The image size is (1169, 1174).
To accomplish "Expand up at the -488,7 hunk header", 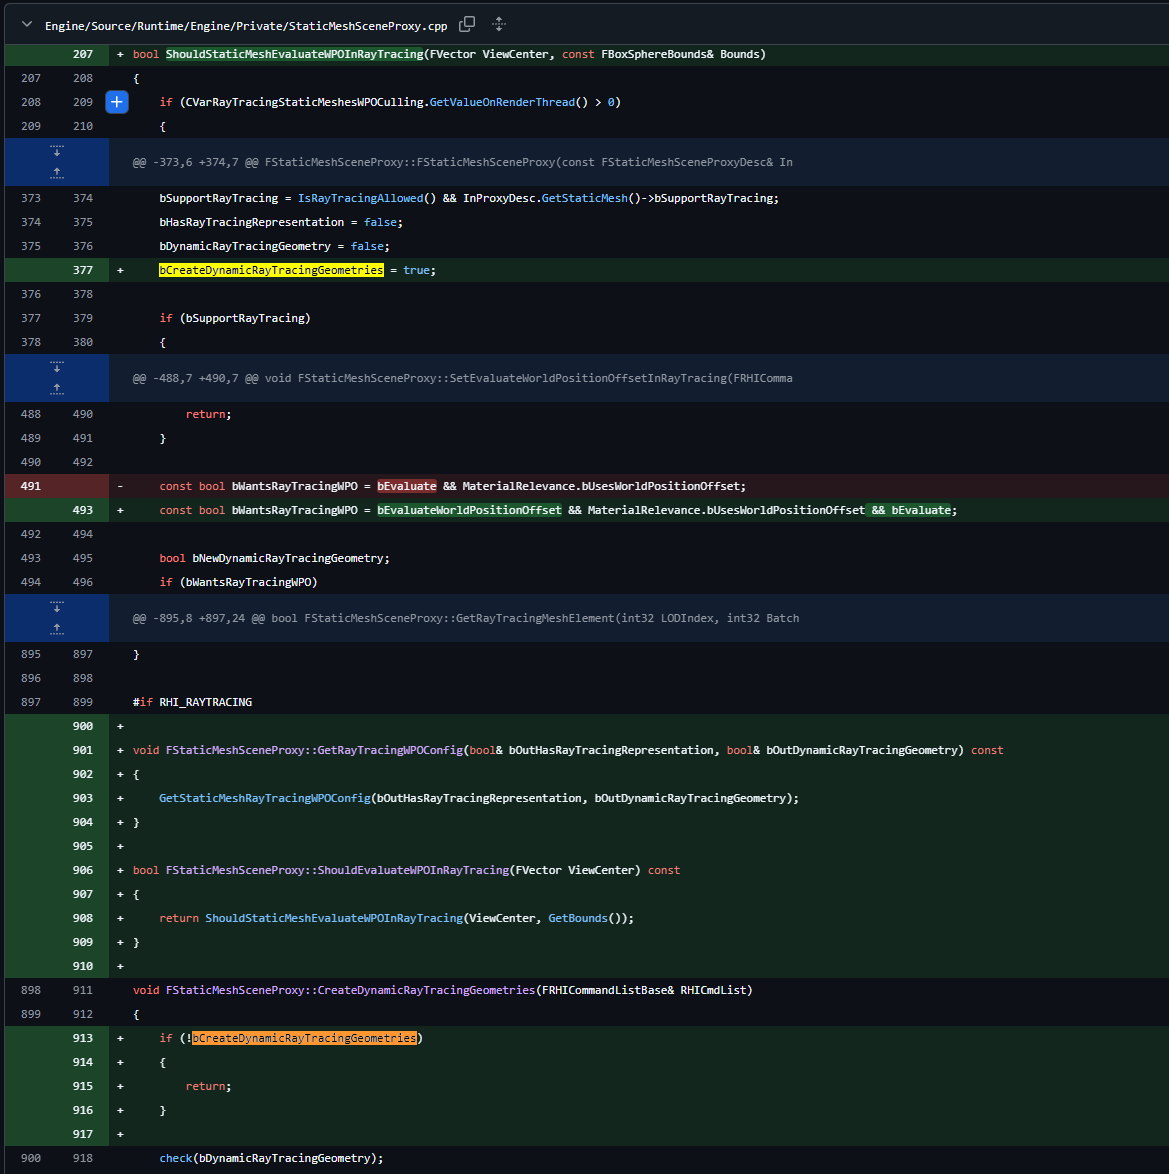I will pyautogui.click(x=57, y=389).
